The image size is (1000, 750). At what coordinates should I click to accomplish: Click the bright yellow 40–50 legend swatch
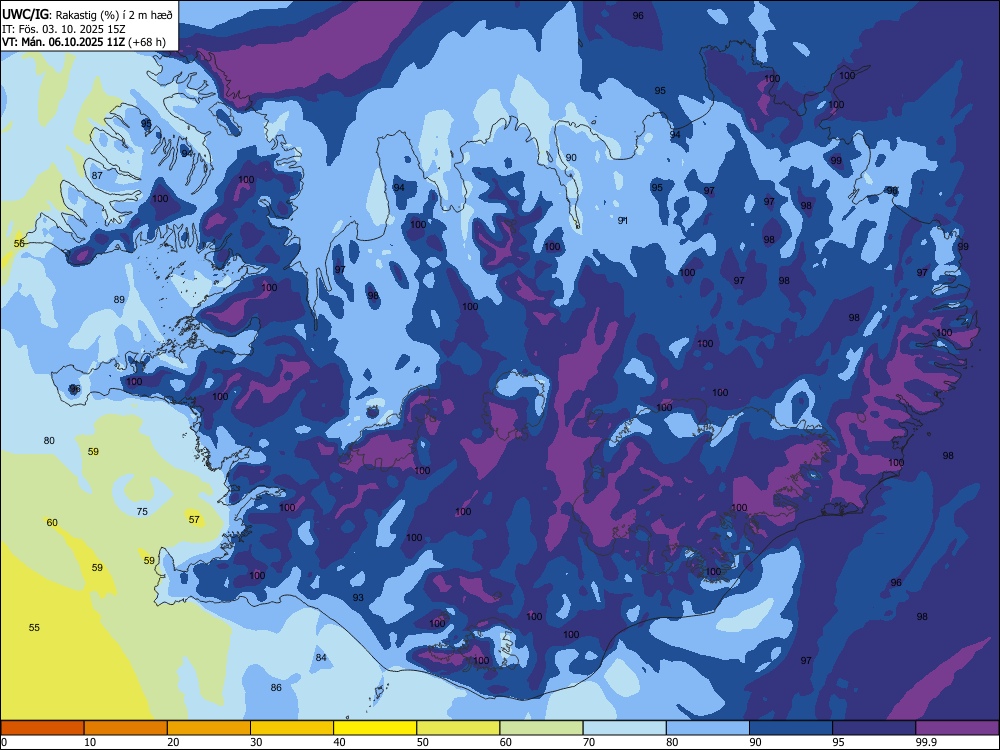point(375,728)
